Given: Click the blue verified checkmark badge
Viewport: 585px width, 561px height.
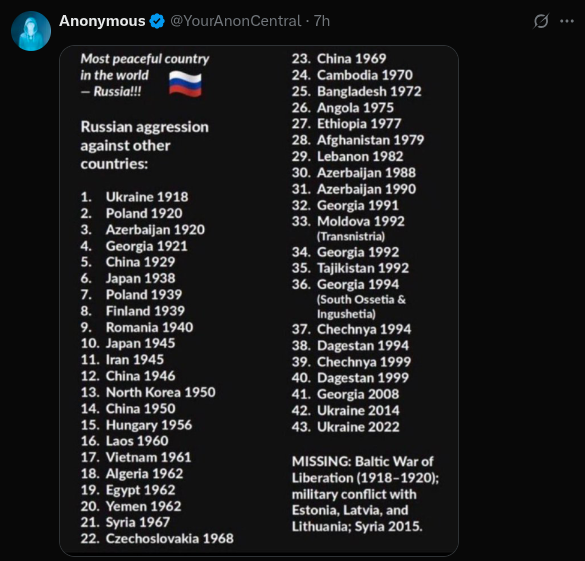Looking at the screenshot, I should [157, 21].
